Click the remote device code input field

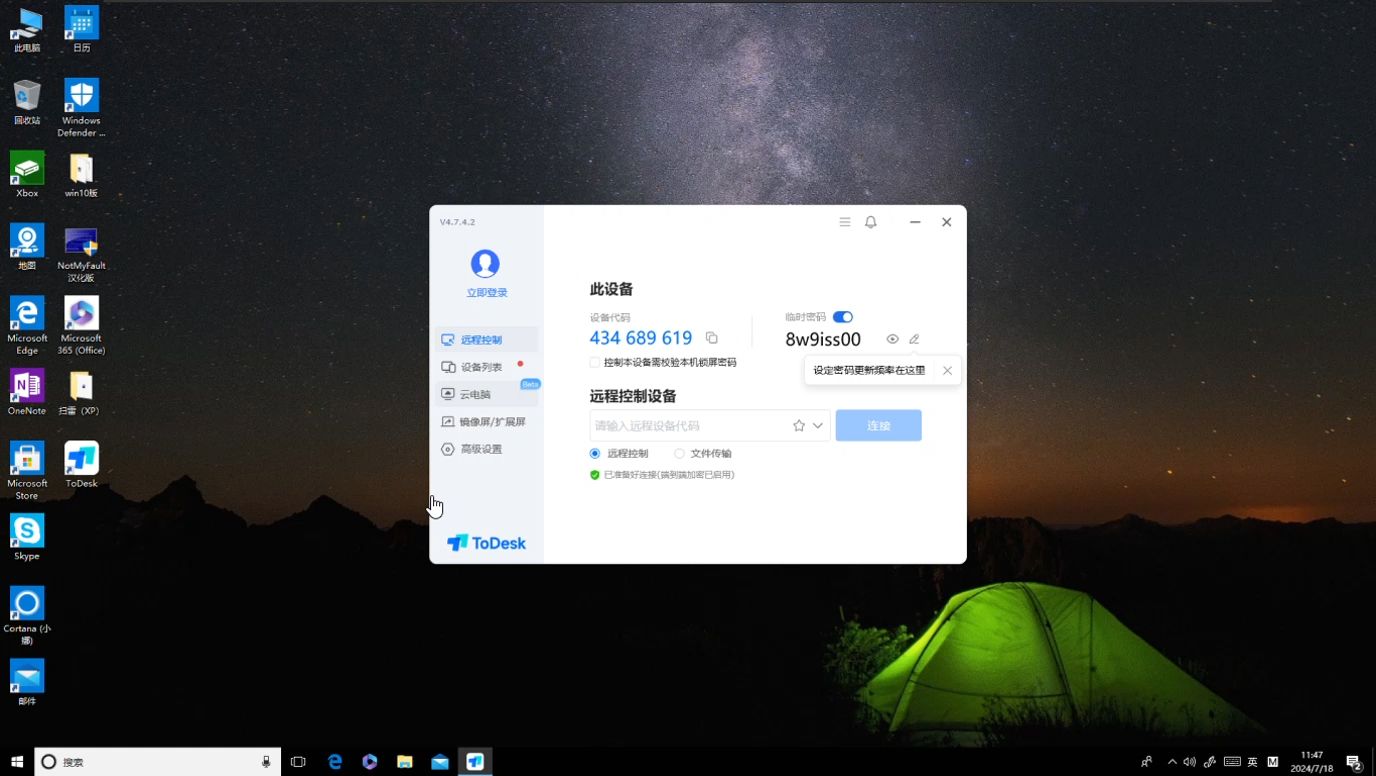point(688,426)
